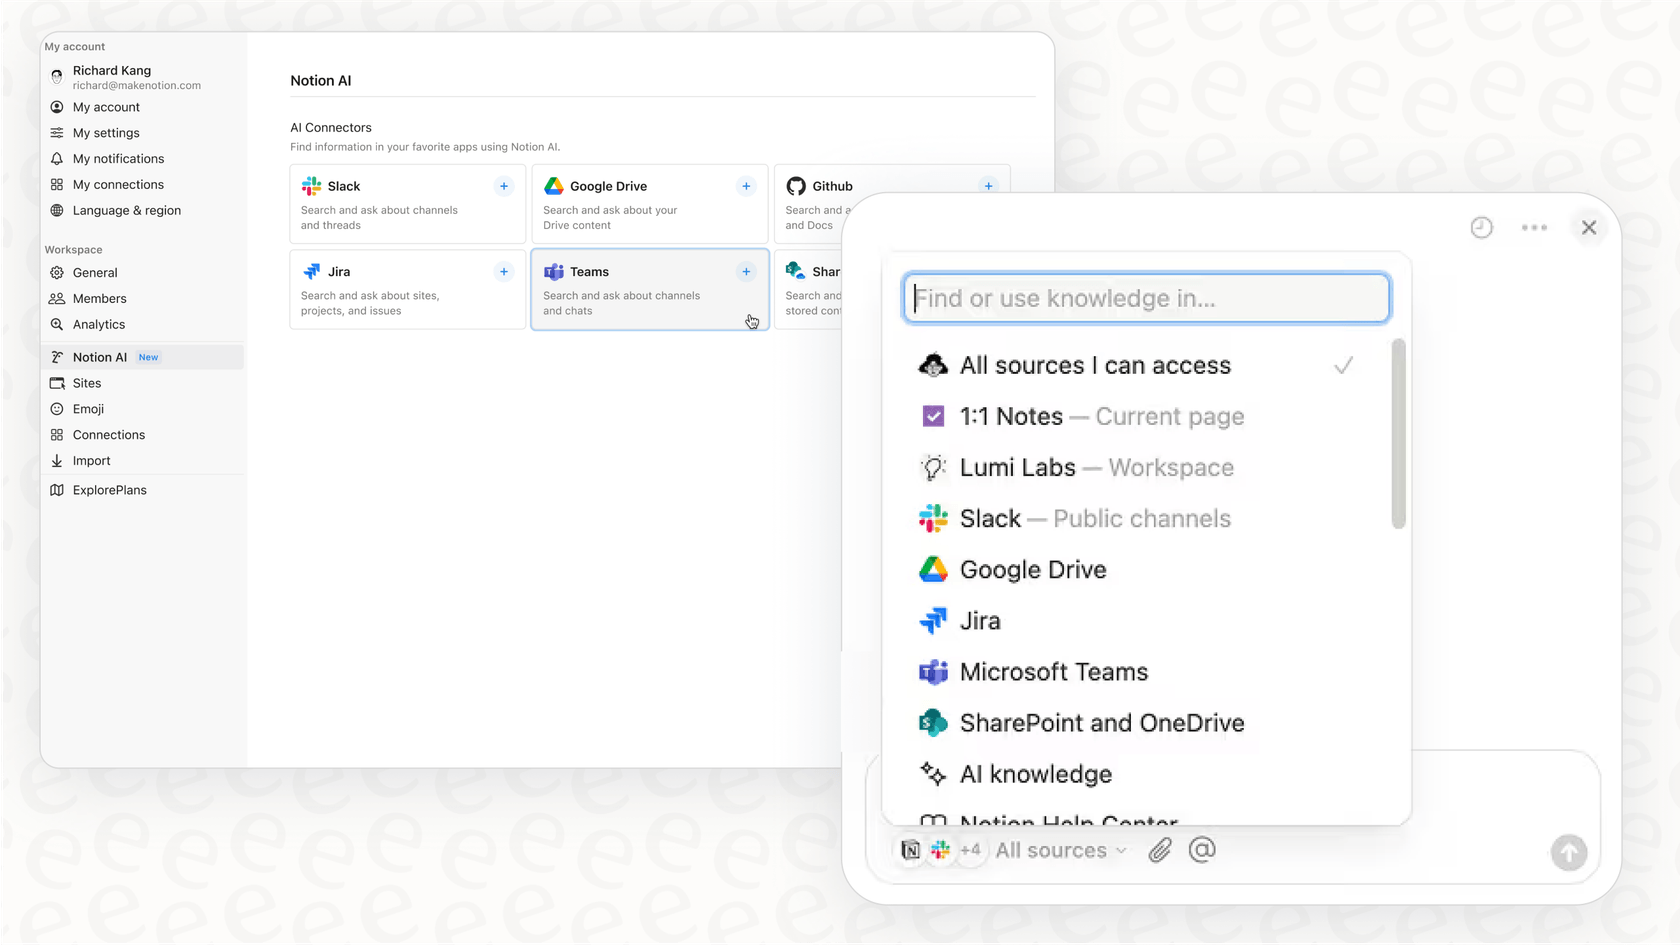Type in the Find or use knowledge field
This screenshot has height=945, width=1680.
pos(1145,298)
